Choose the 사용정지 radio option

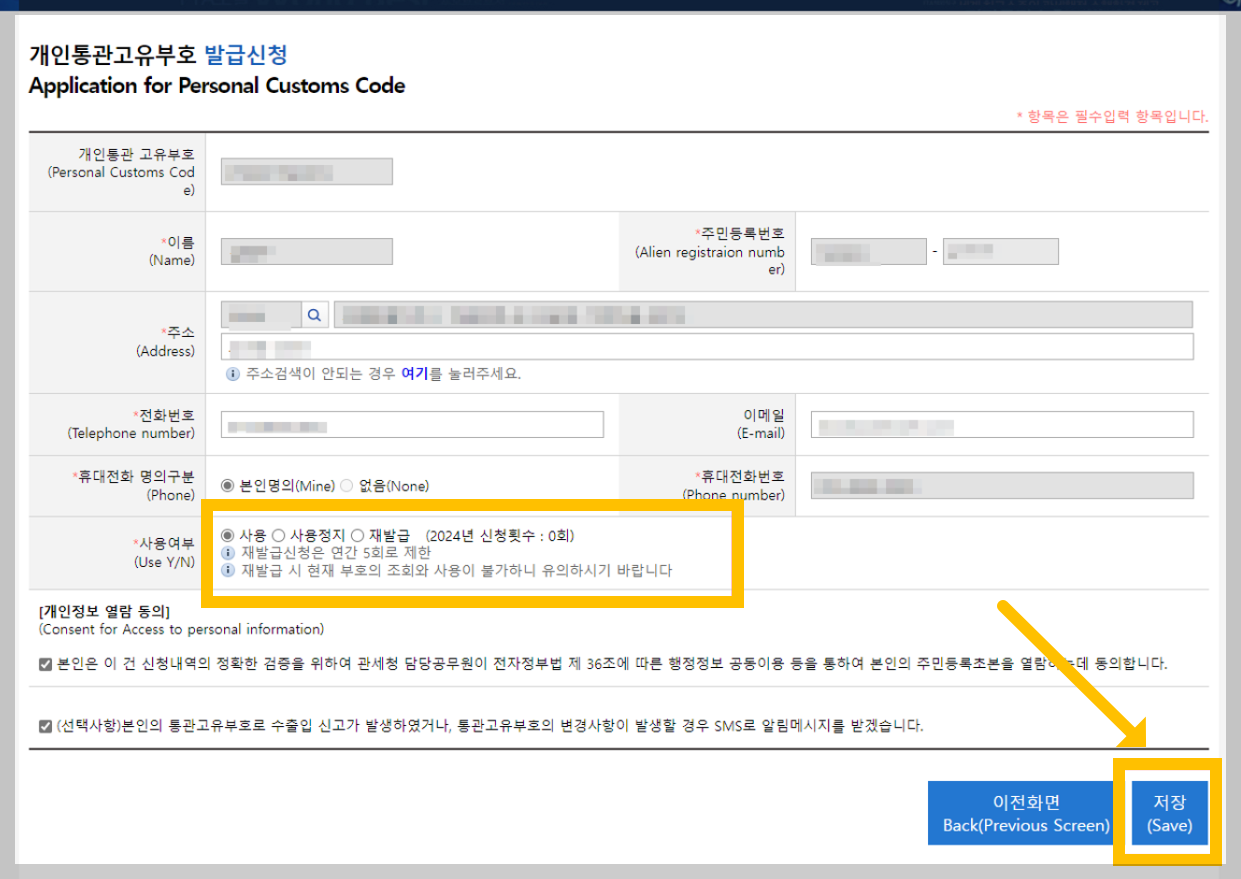point(278,536)
